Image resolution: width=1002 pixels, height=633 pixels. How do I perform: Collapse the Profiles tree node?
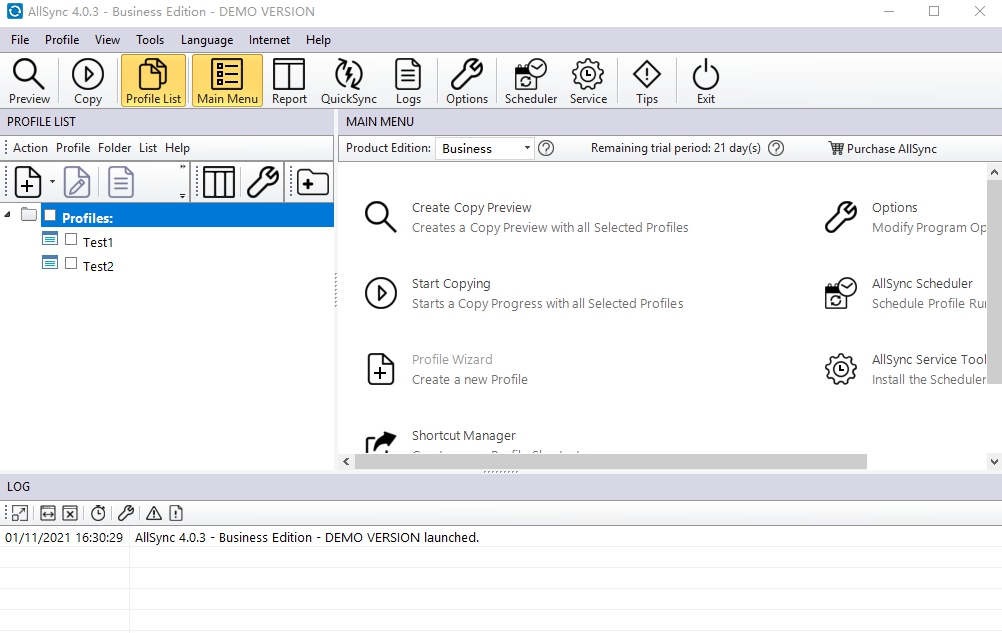point(8,212)
